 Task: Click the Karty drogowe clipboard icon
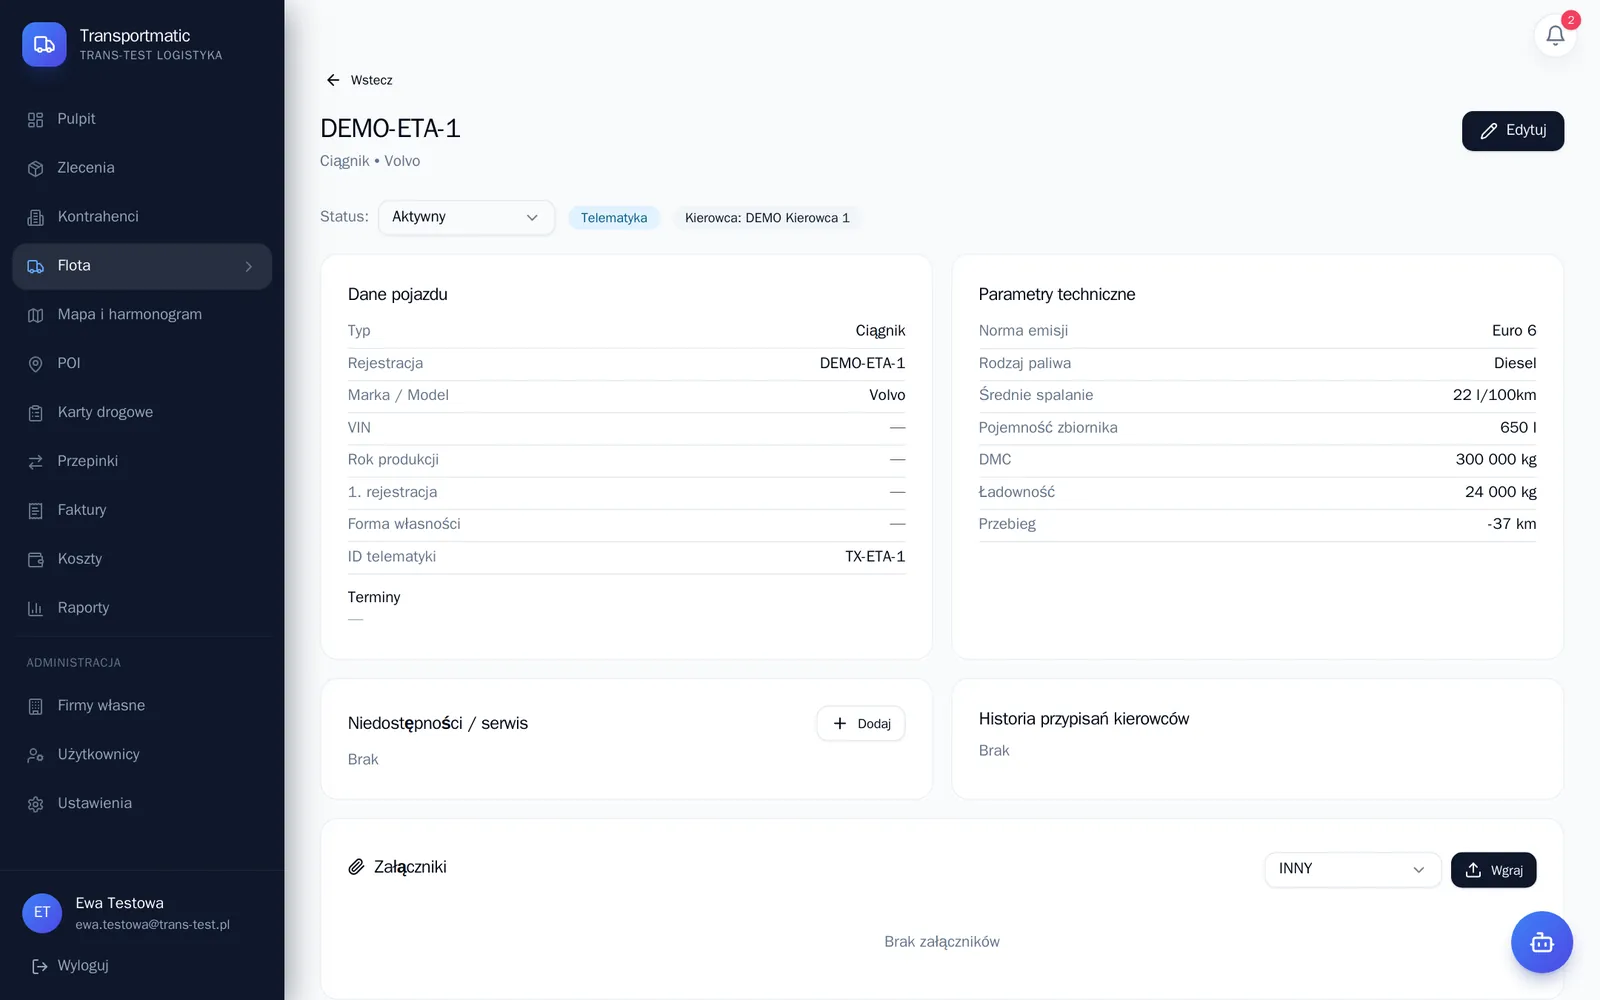coord(36,413)
